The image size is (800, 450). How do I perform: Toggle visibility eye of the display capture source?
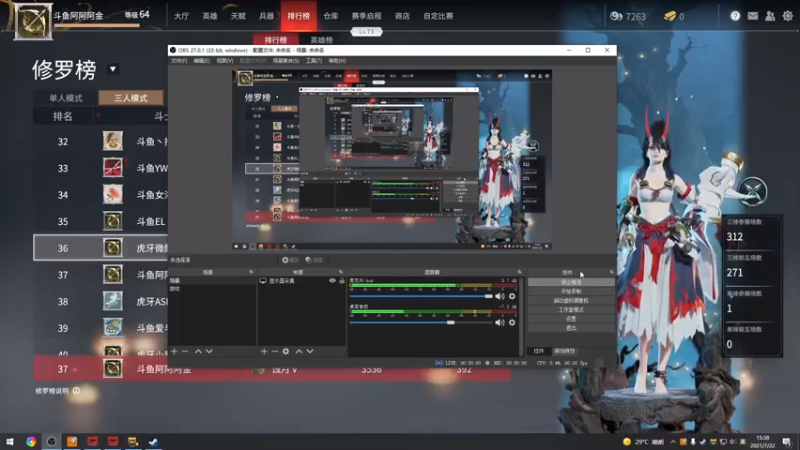(333, 281)
